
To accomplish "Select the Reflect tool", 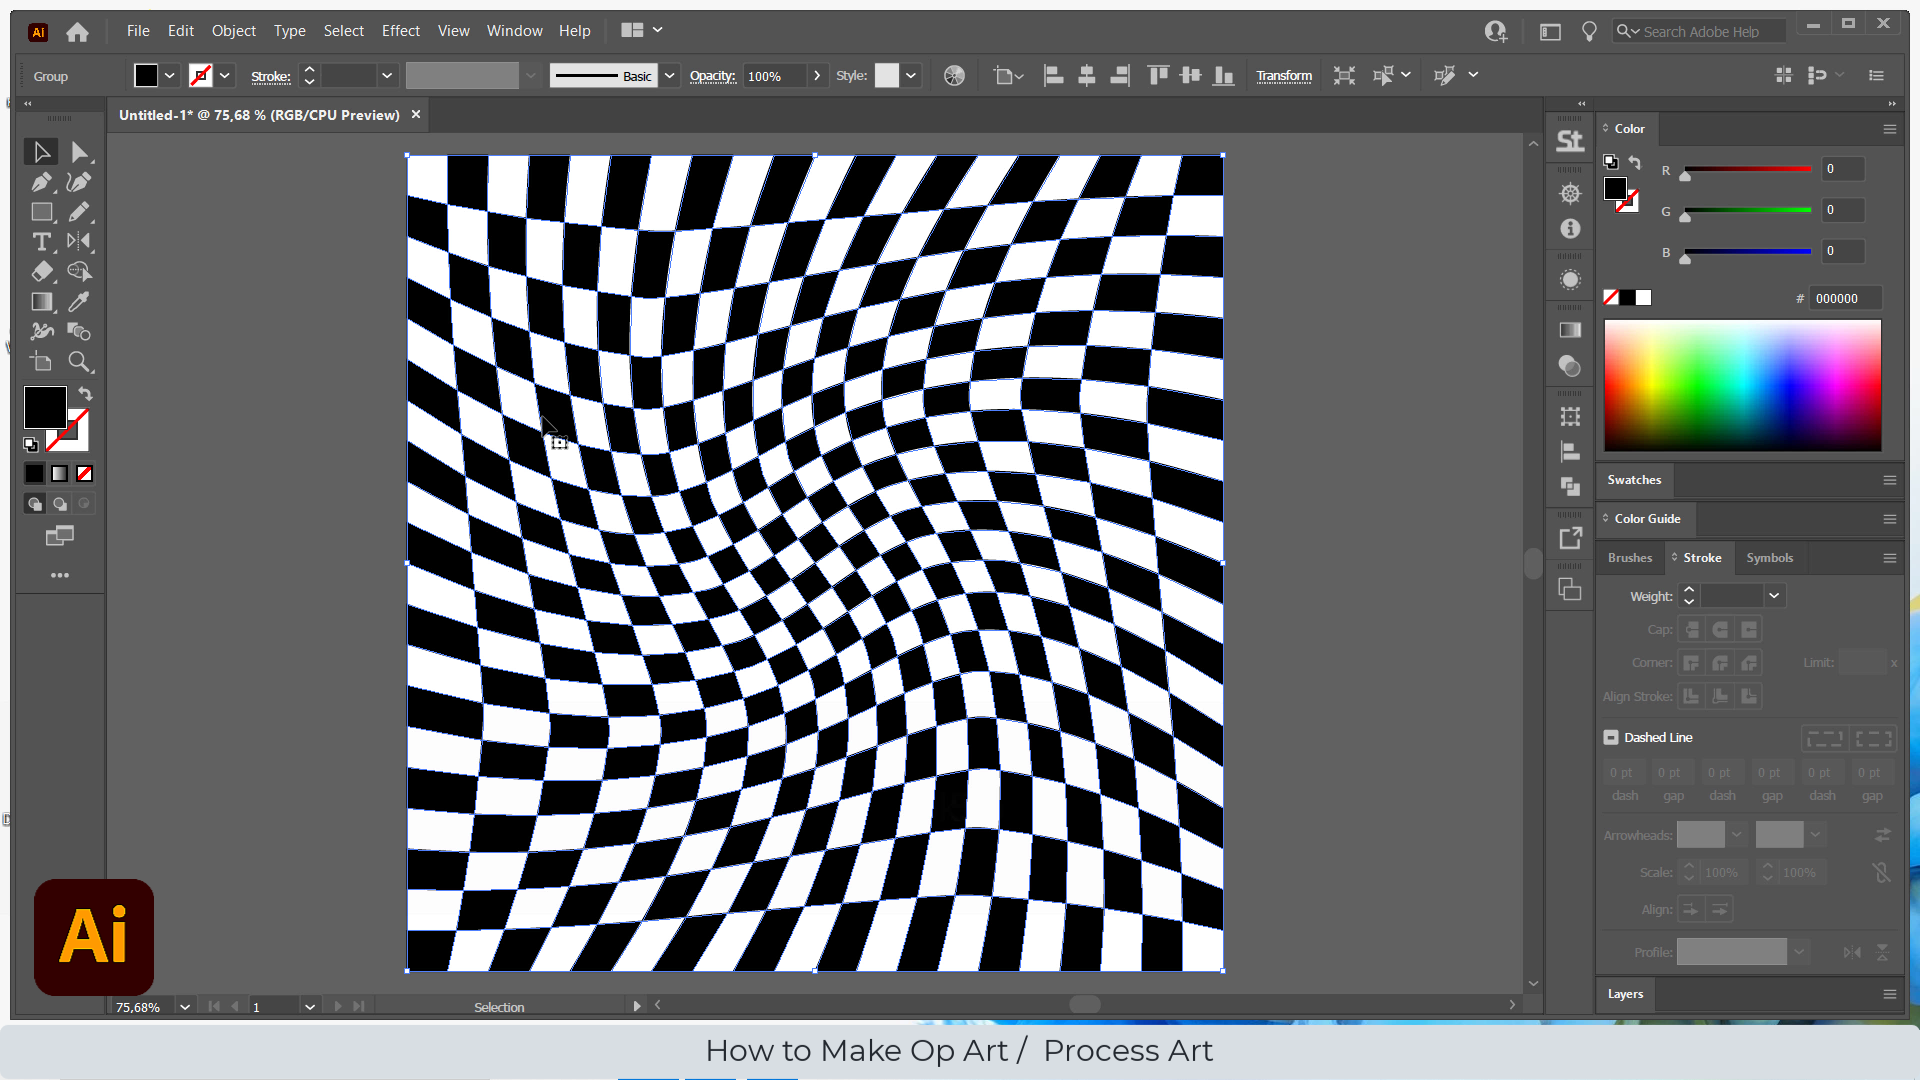I will (x=79, y=242).
